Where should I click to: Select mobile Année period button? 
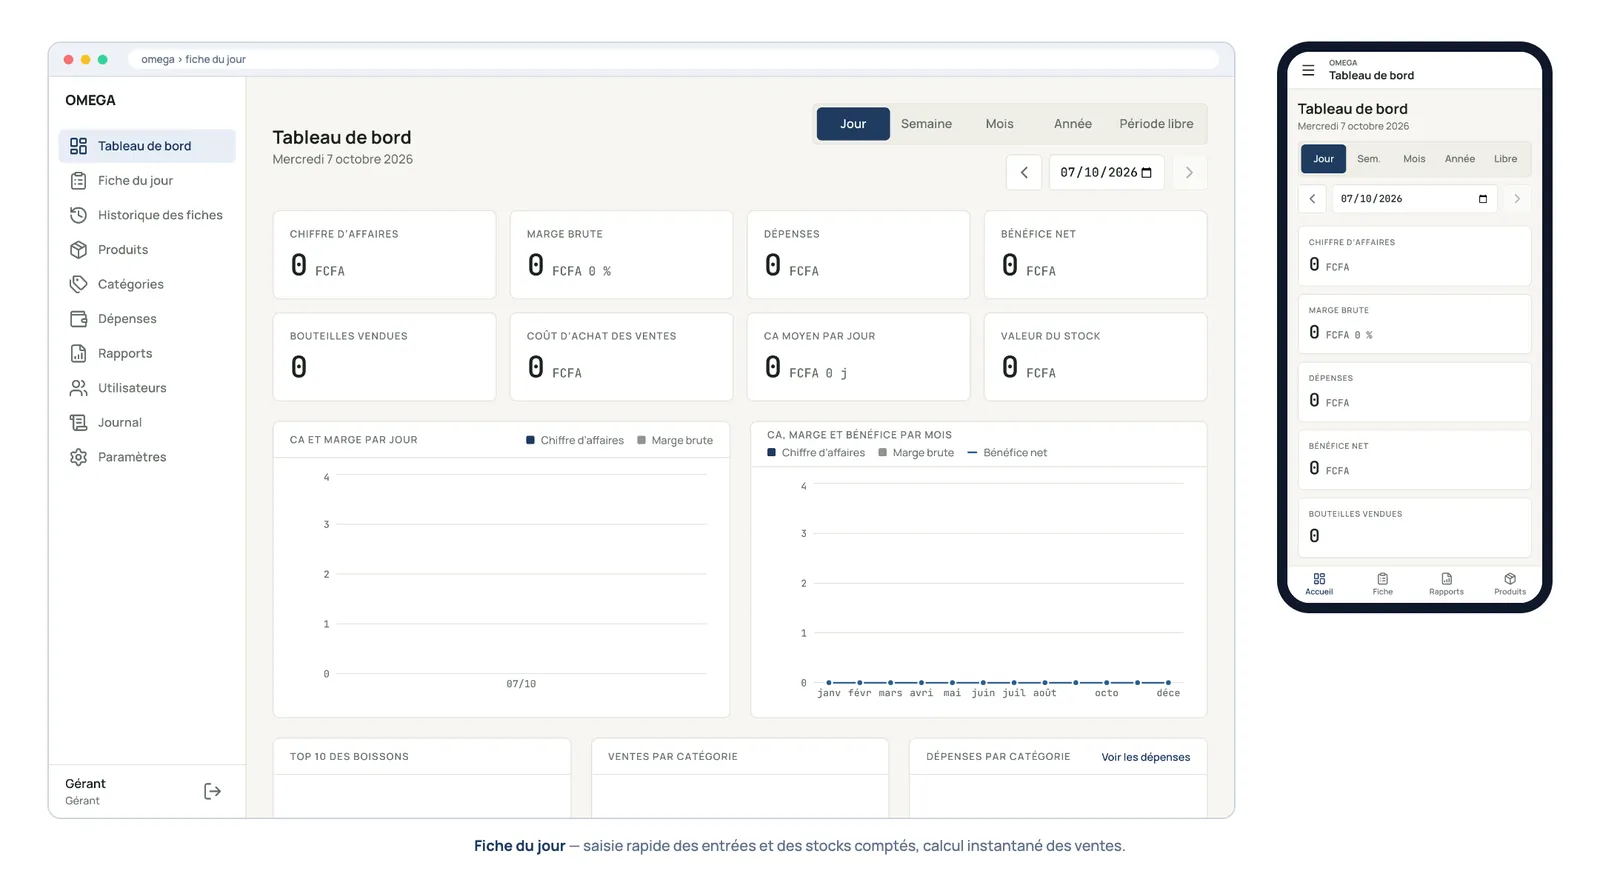click(x=1459, y=159)
